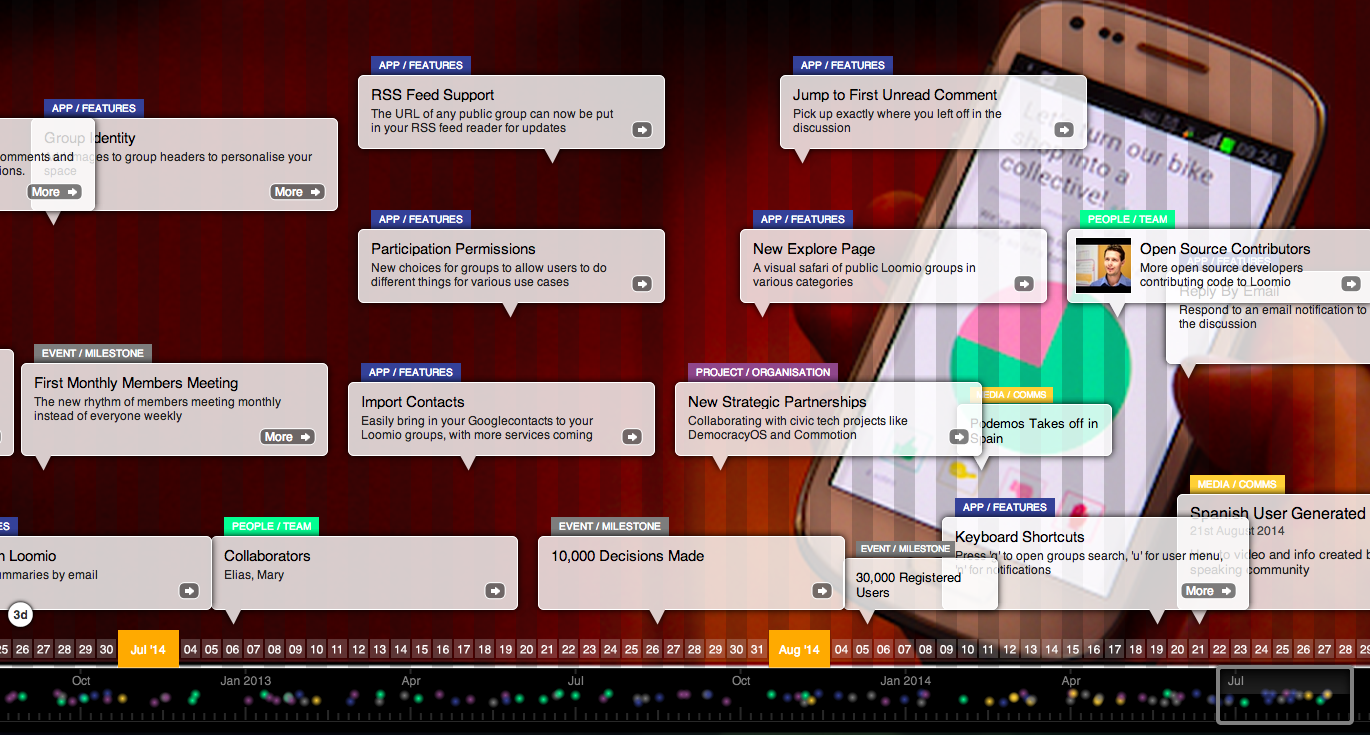Click mini timeline viewport box labeled Jul
Image resolution: width=1370 pixels, height=735 pixels.
tap(1284, 695)
